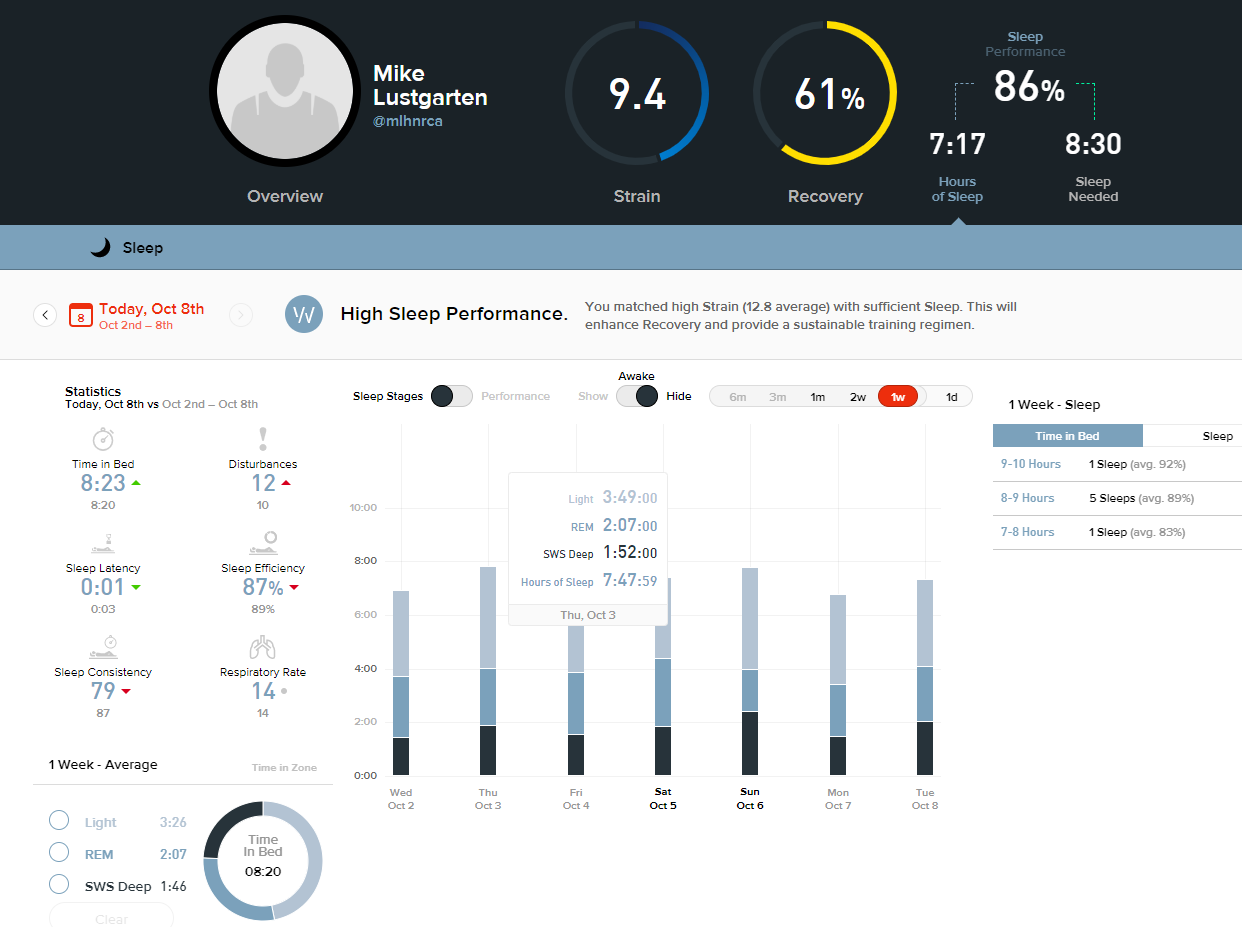Screen dimensions: 1242x927
Task: Click the Respiratory Rate lungs icon
Action: pyautogui.click(x=263, y=648)
